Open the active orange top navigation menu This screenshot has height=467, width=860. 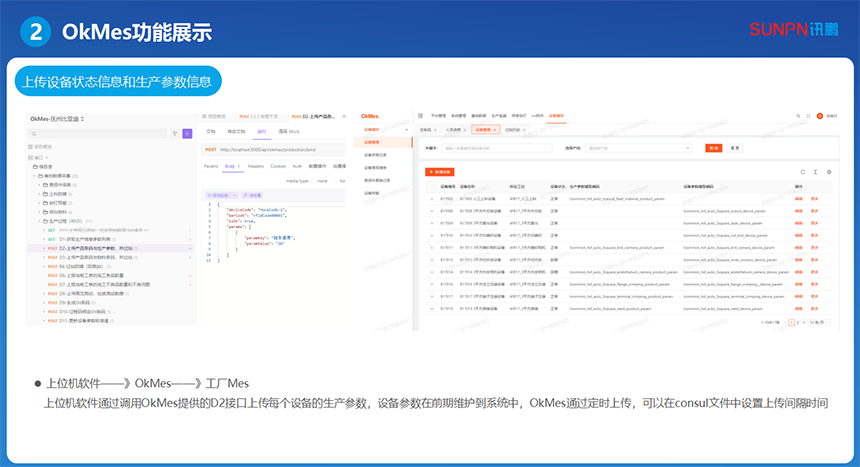(x=556, y=116)
